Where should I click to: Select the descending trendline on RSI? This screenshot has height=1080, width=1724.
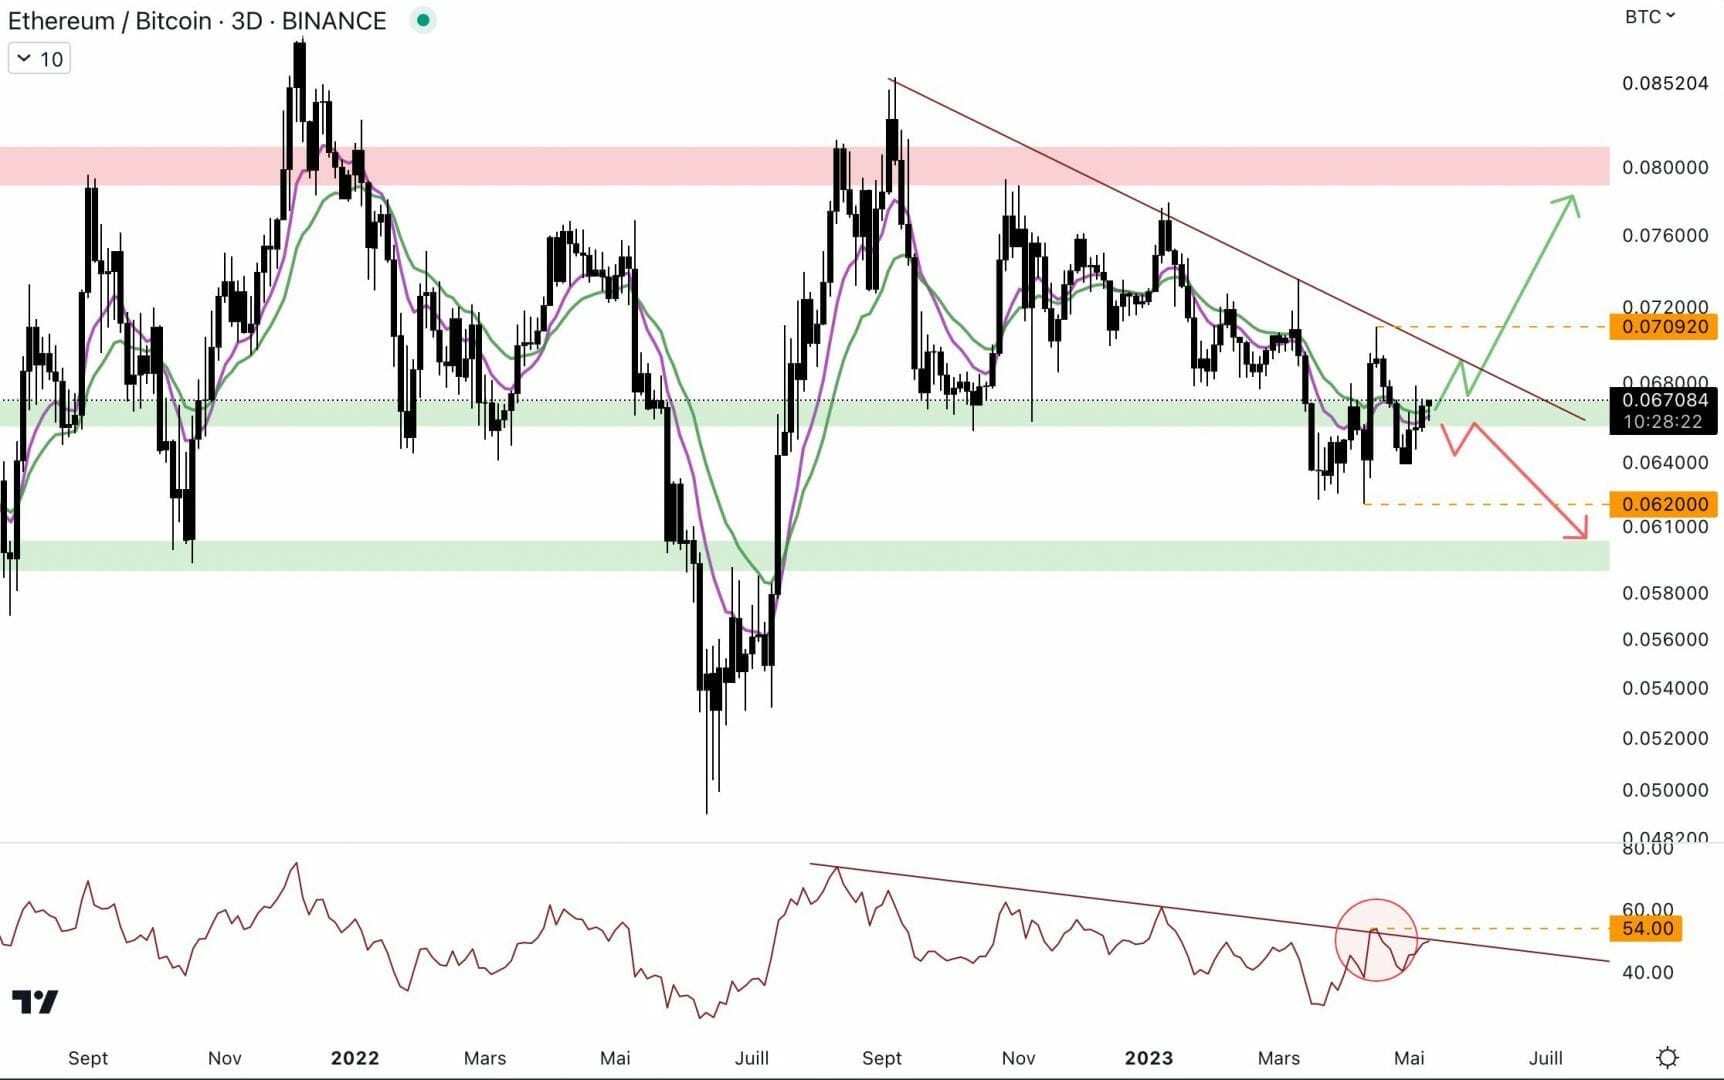pyautogui.click(x=1100, y=900)
